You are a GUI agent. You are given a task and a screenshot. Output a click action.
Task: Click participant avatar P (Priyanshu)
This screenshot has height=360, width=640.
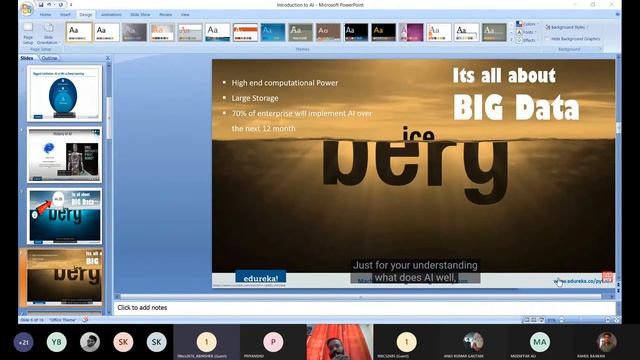pos(273,342)
